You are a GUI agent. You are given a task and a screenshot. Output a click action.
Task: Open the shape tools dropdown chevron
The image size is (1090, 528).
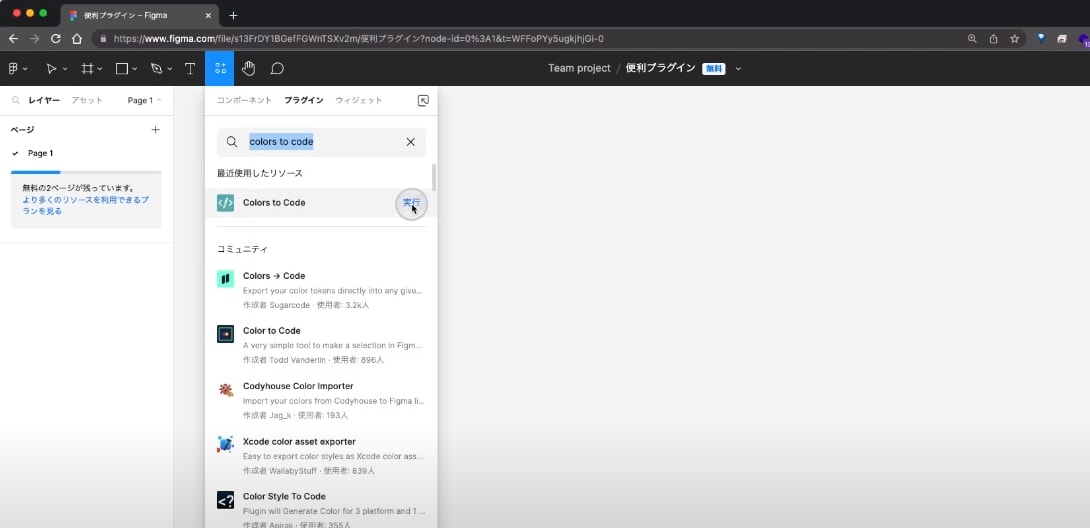point(135,69)
